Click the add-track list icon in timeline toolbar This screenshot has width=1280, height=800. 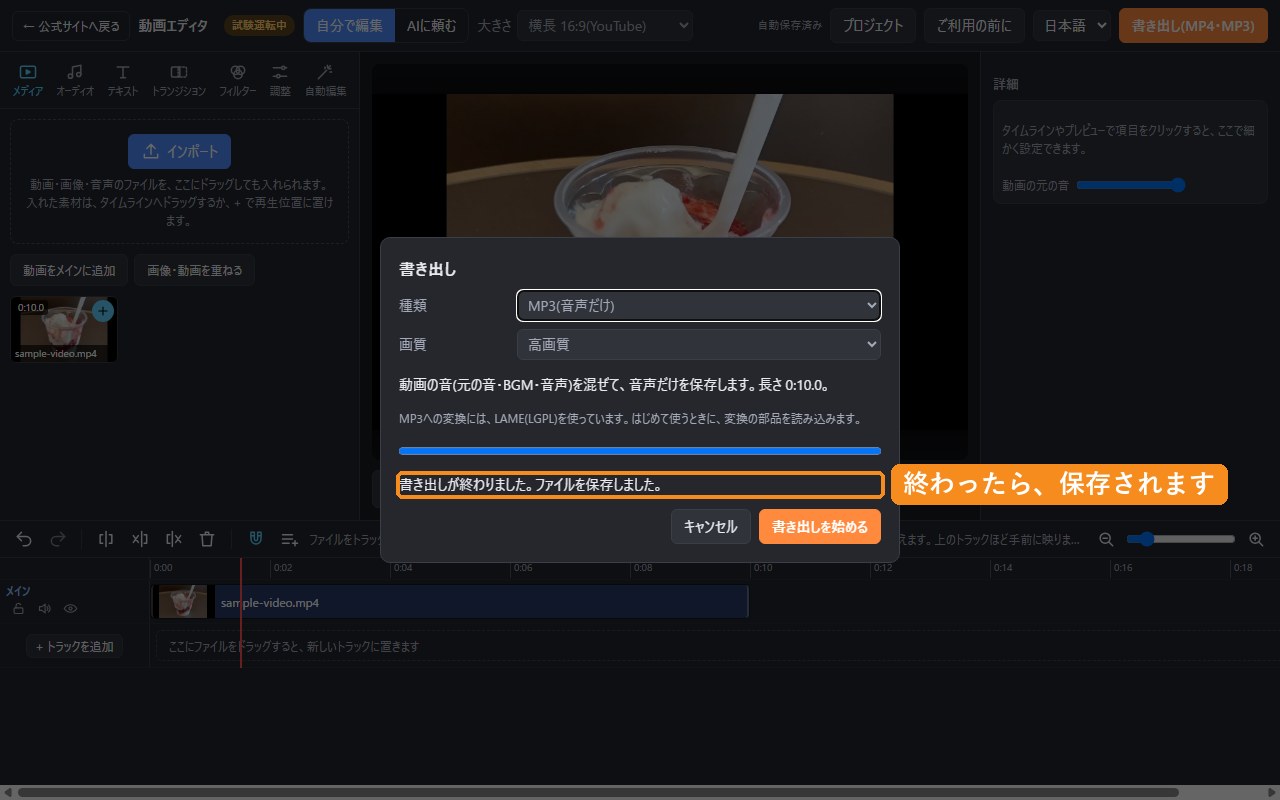click(x=290, y=539)
